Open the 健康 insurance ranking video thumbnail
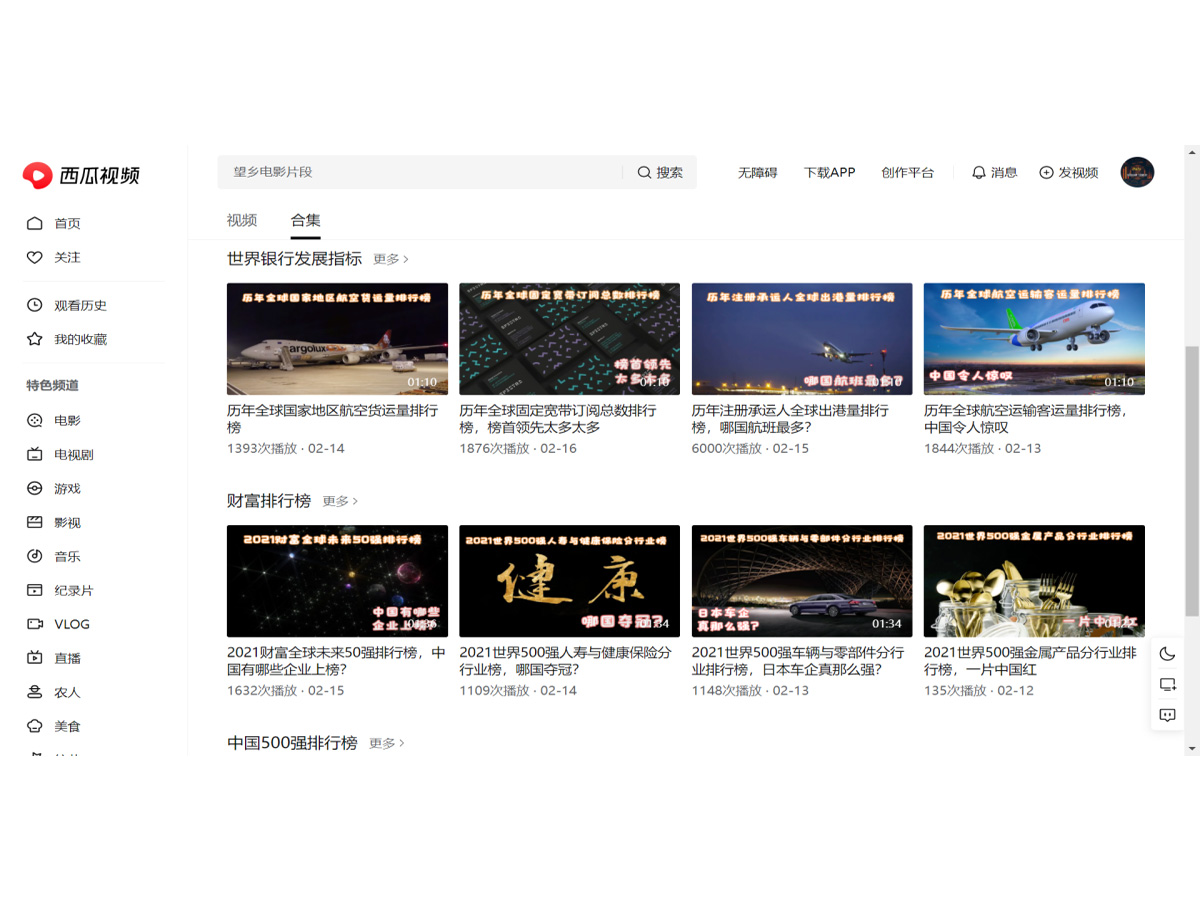 tap(569, 581)
